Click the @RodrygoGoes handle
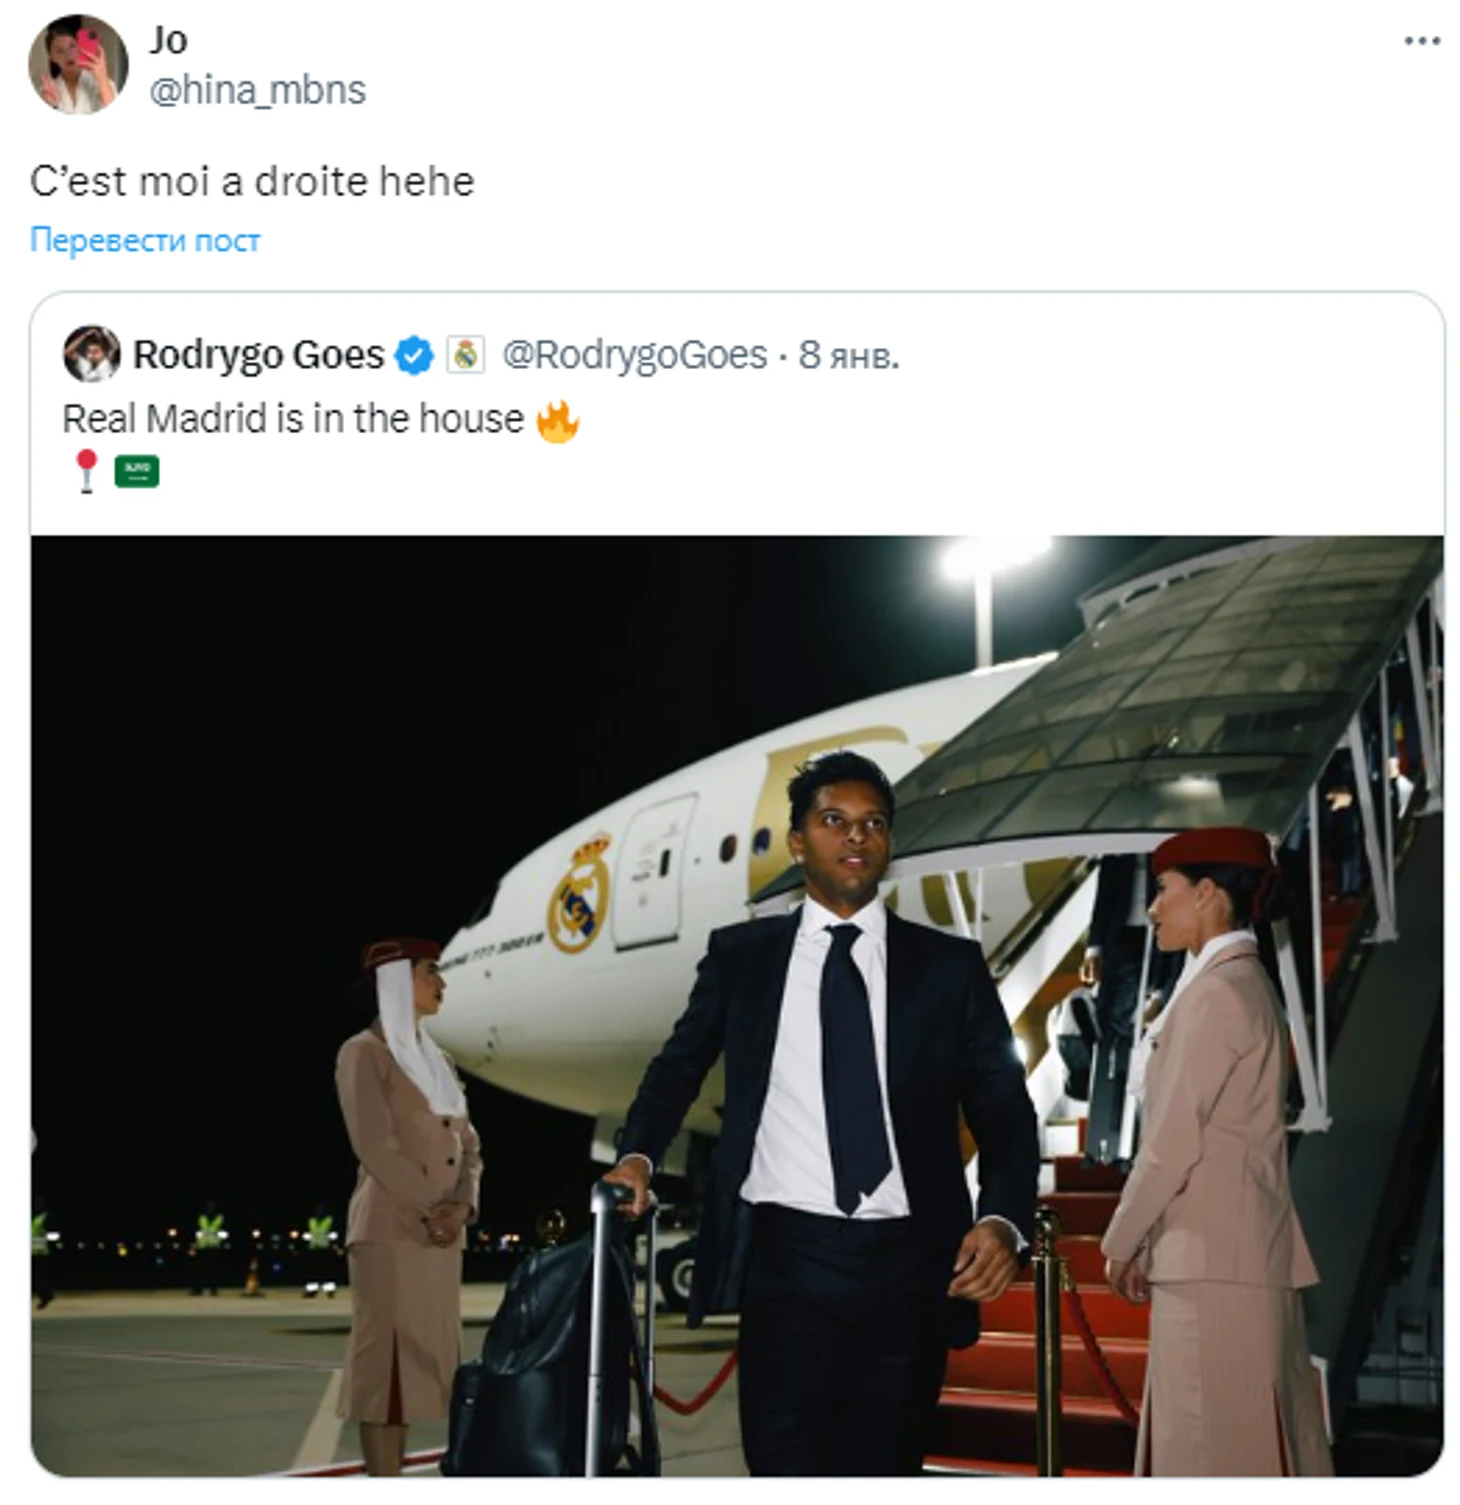The image size is (1460, 1505). tap(634, 355)
